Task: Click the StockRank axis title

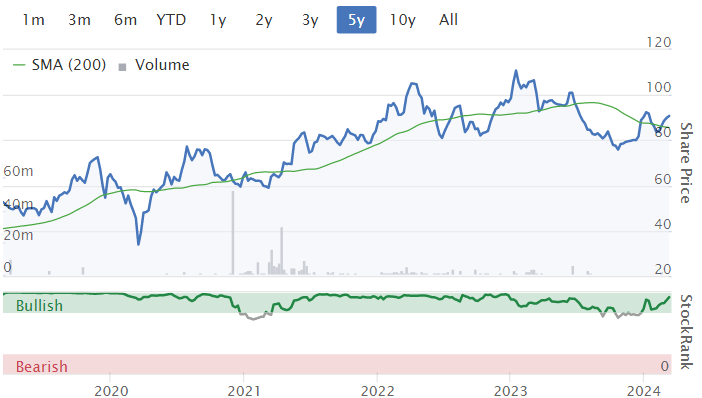Action: click(685, 332)
